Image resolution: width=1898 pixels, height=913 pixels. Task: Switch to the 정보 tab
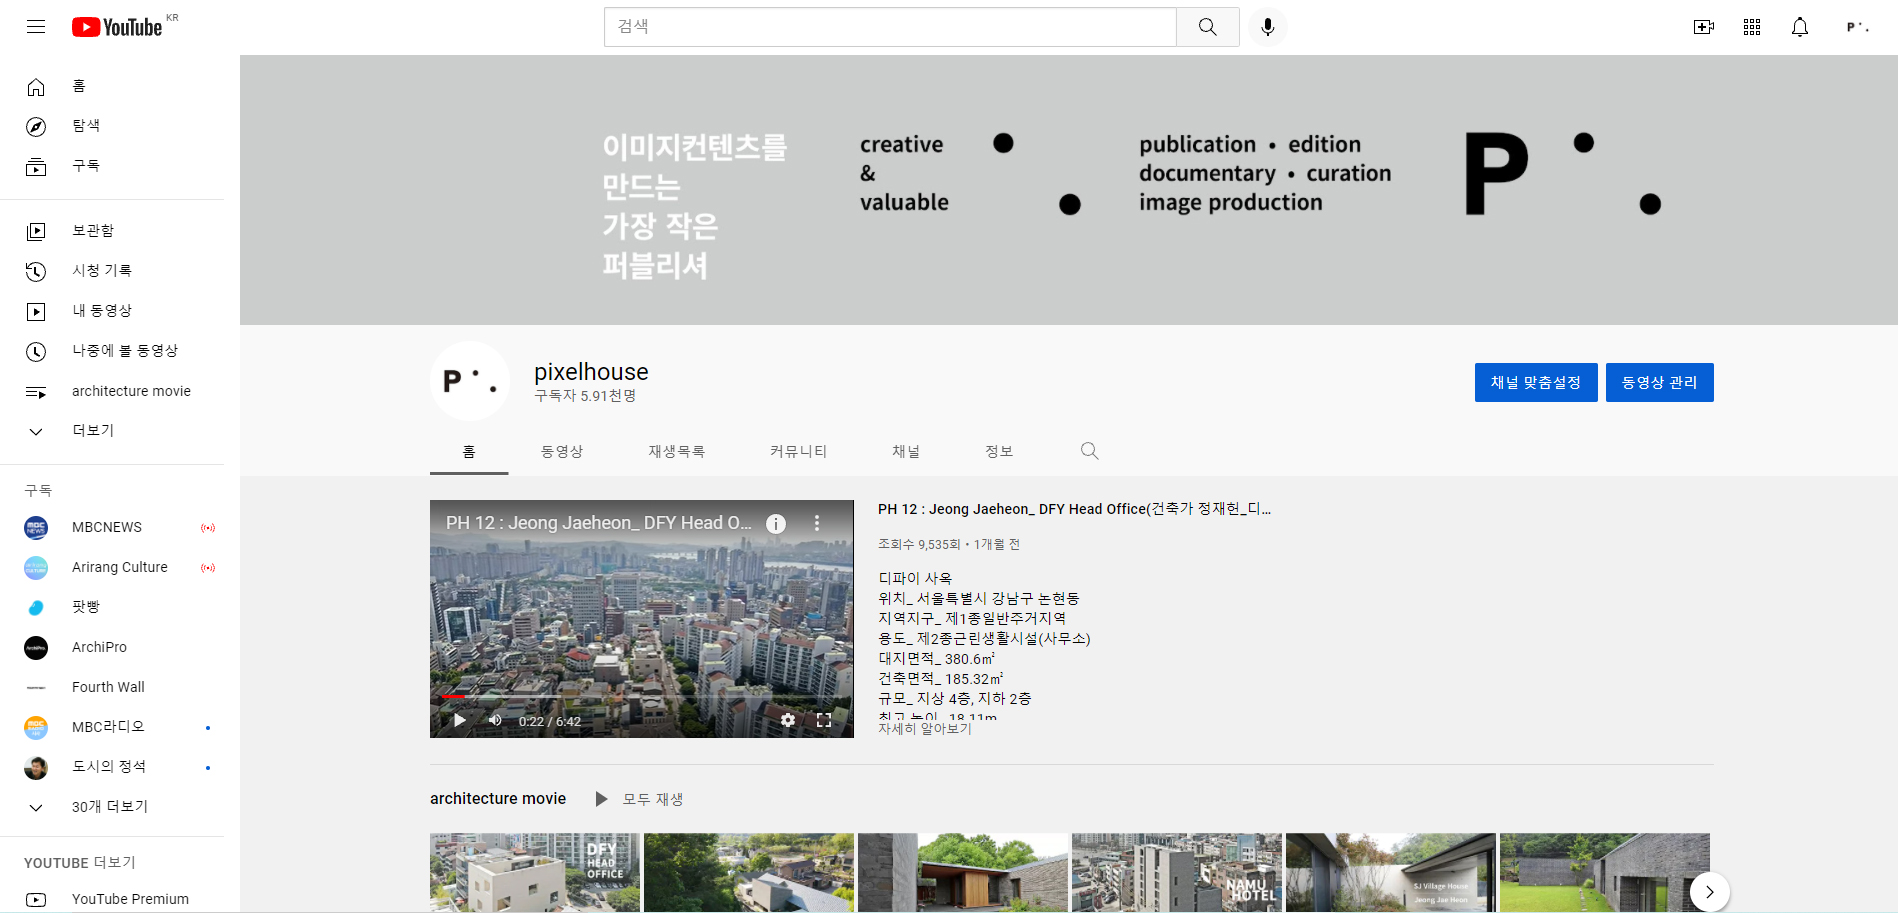click(x=1000, y=451)
